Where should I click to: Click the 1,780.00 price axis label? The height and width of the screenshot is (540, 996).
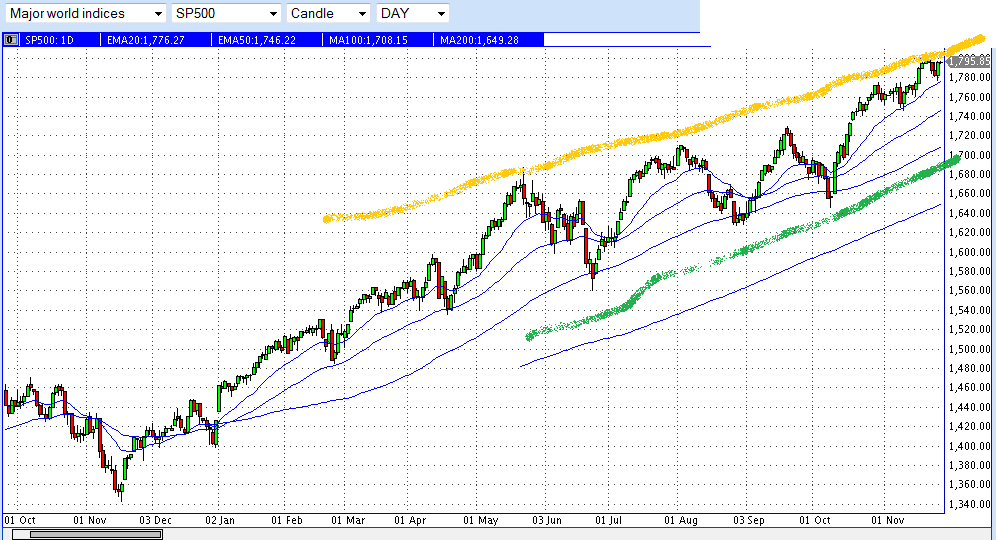[969, 78]
